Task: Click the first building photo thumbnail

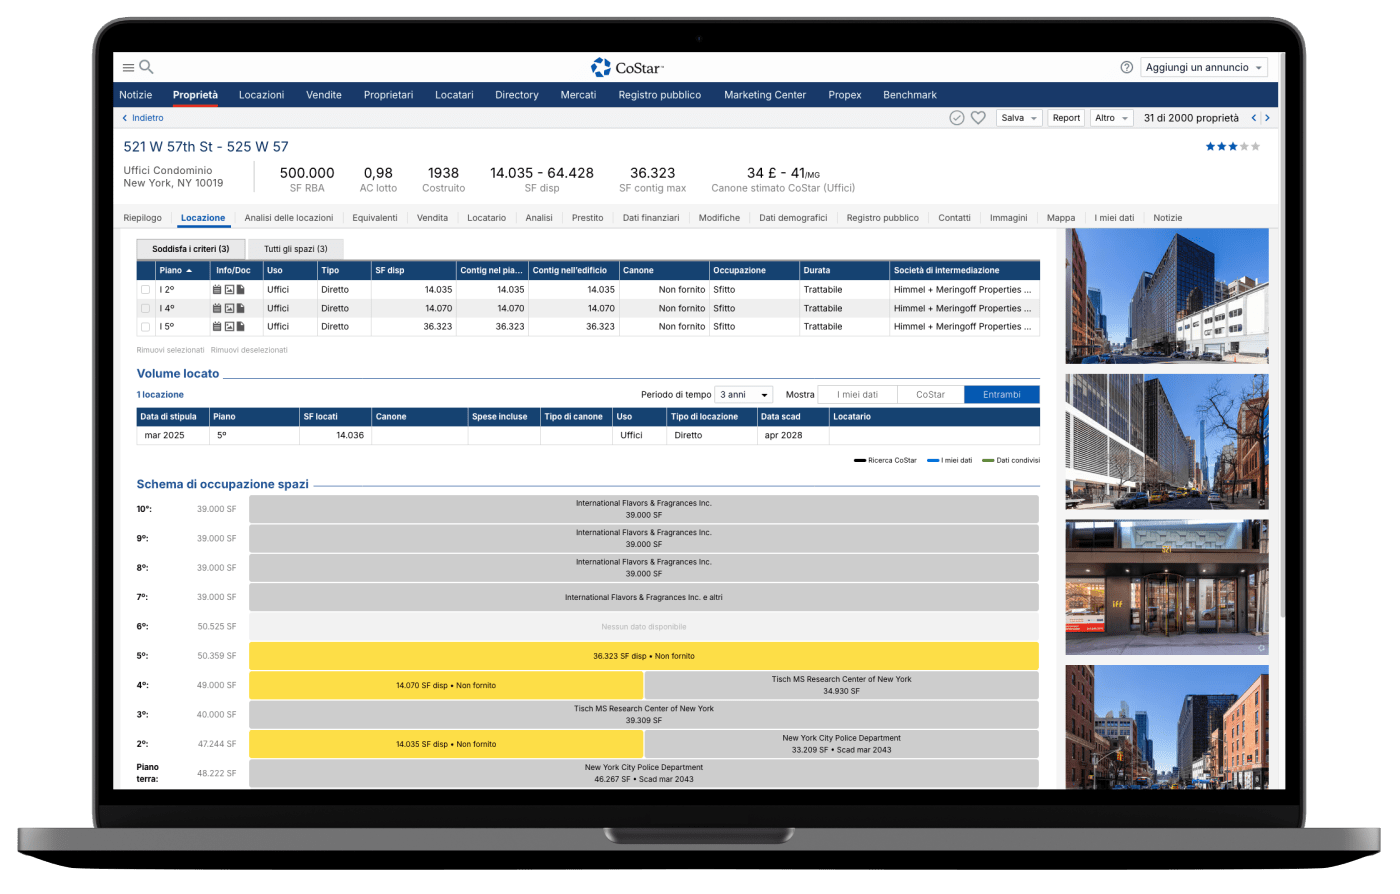Action: 1166,296
